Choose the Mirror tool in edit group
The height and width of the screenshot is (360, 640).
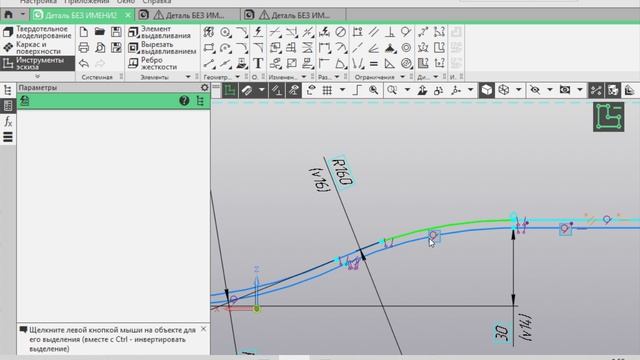pyautogui.click(x=307, y=48)
